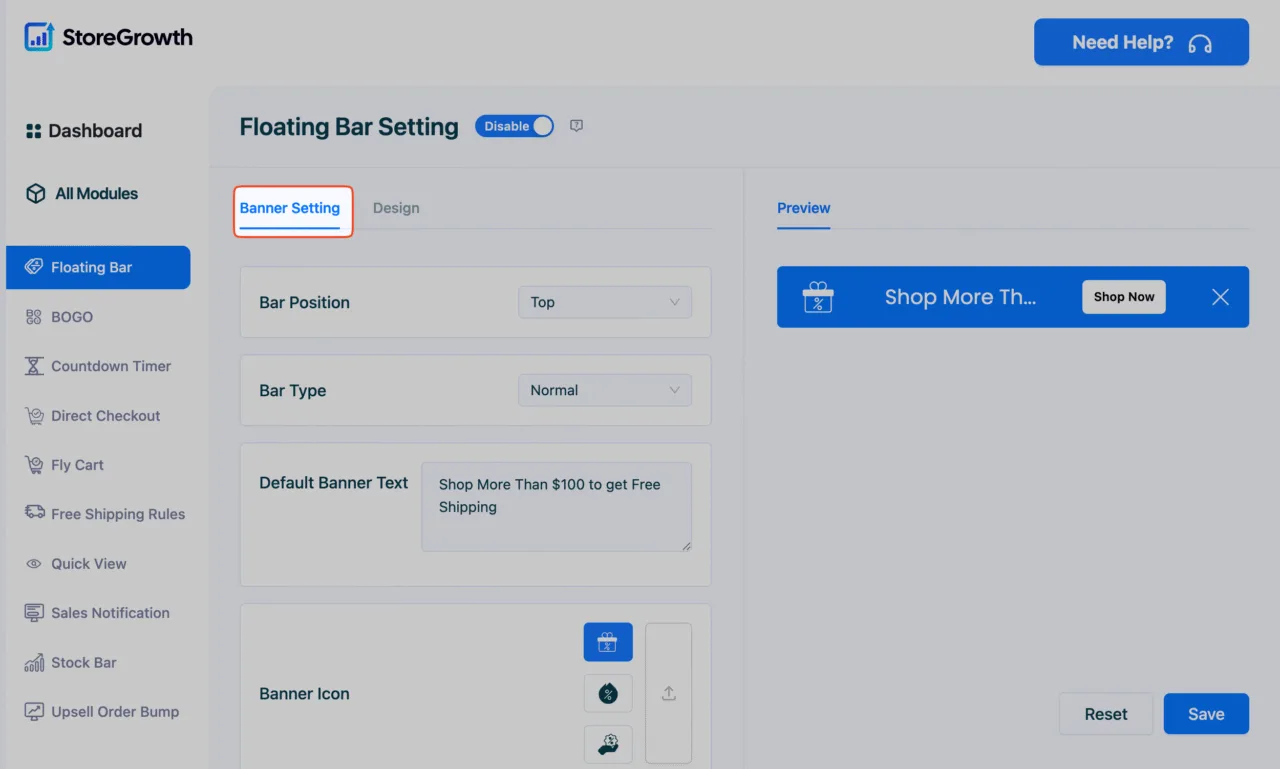Open the Direct Checkout module
The image size is (1280, 769).
[92, 415]
